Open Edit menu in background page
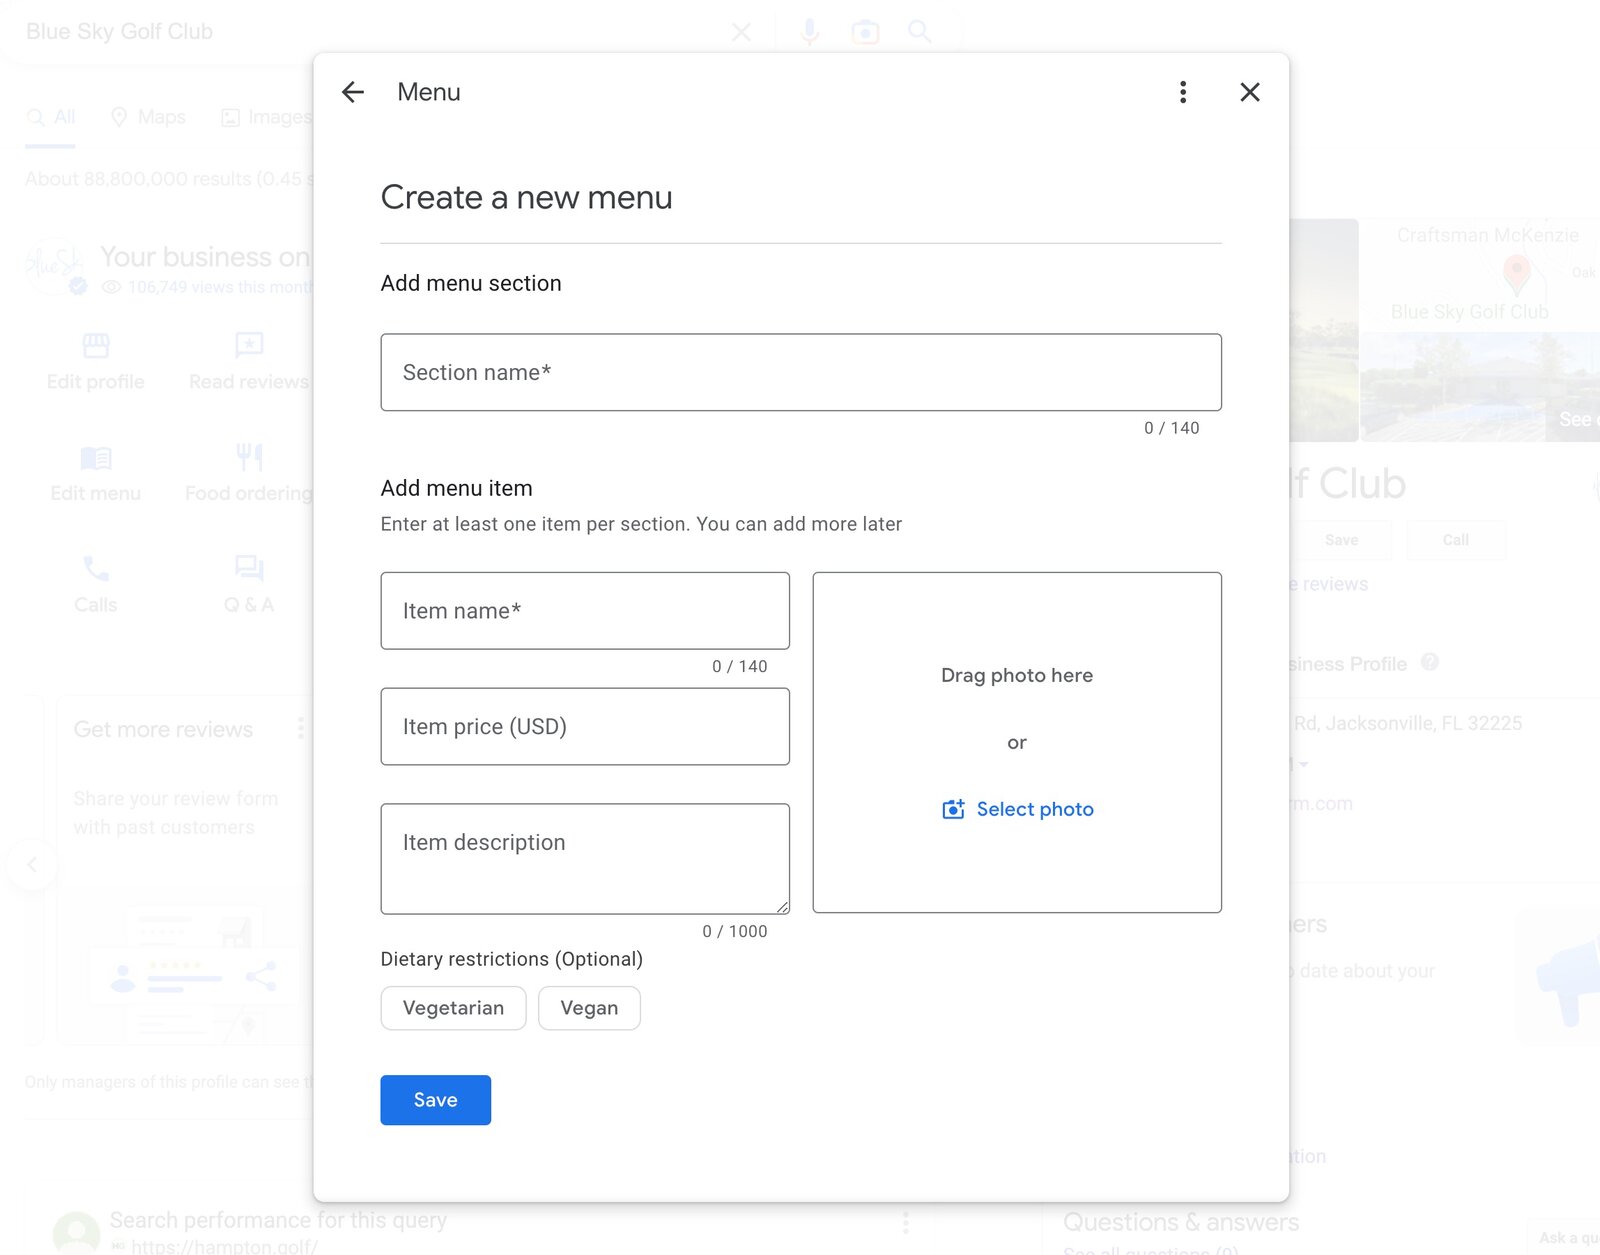Image resolution: width=1600 pixels, height=1255 pixels. coord(96,474)
